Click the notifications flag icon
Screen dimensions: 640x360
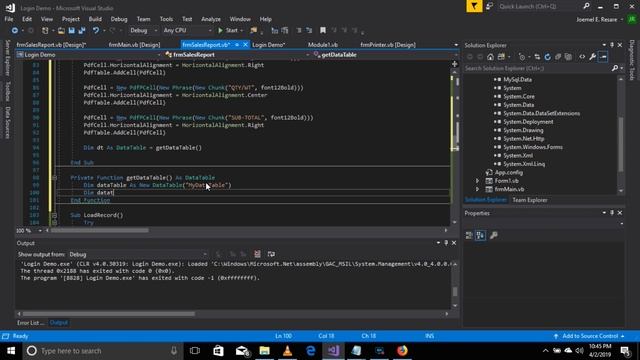[474, 7]
